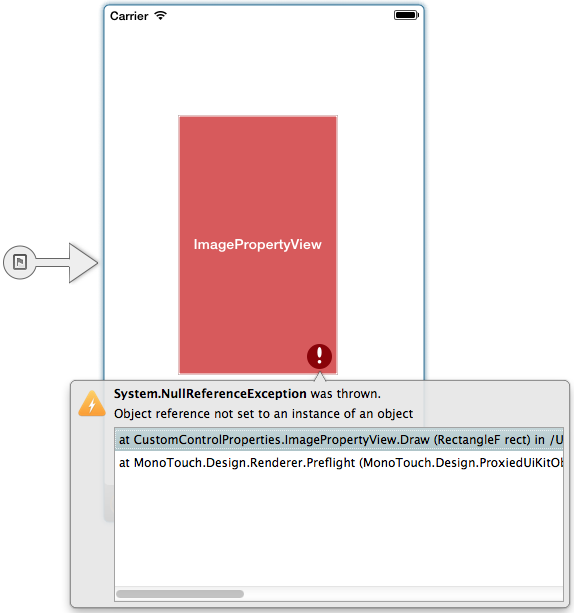574x613 pixels.
Task: Click the System.NullReferenceException heading text
Action: tap(210, 394)
